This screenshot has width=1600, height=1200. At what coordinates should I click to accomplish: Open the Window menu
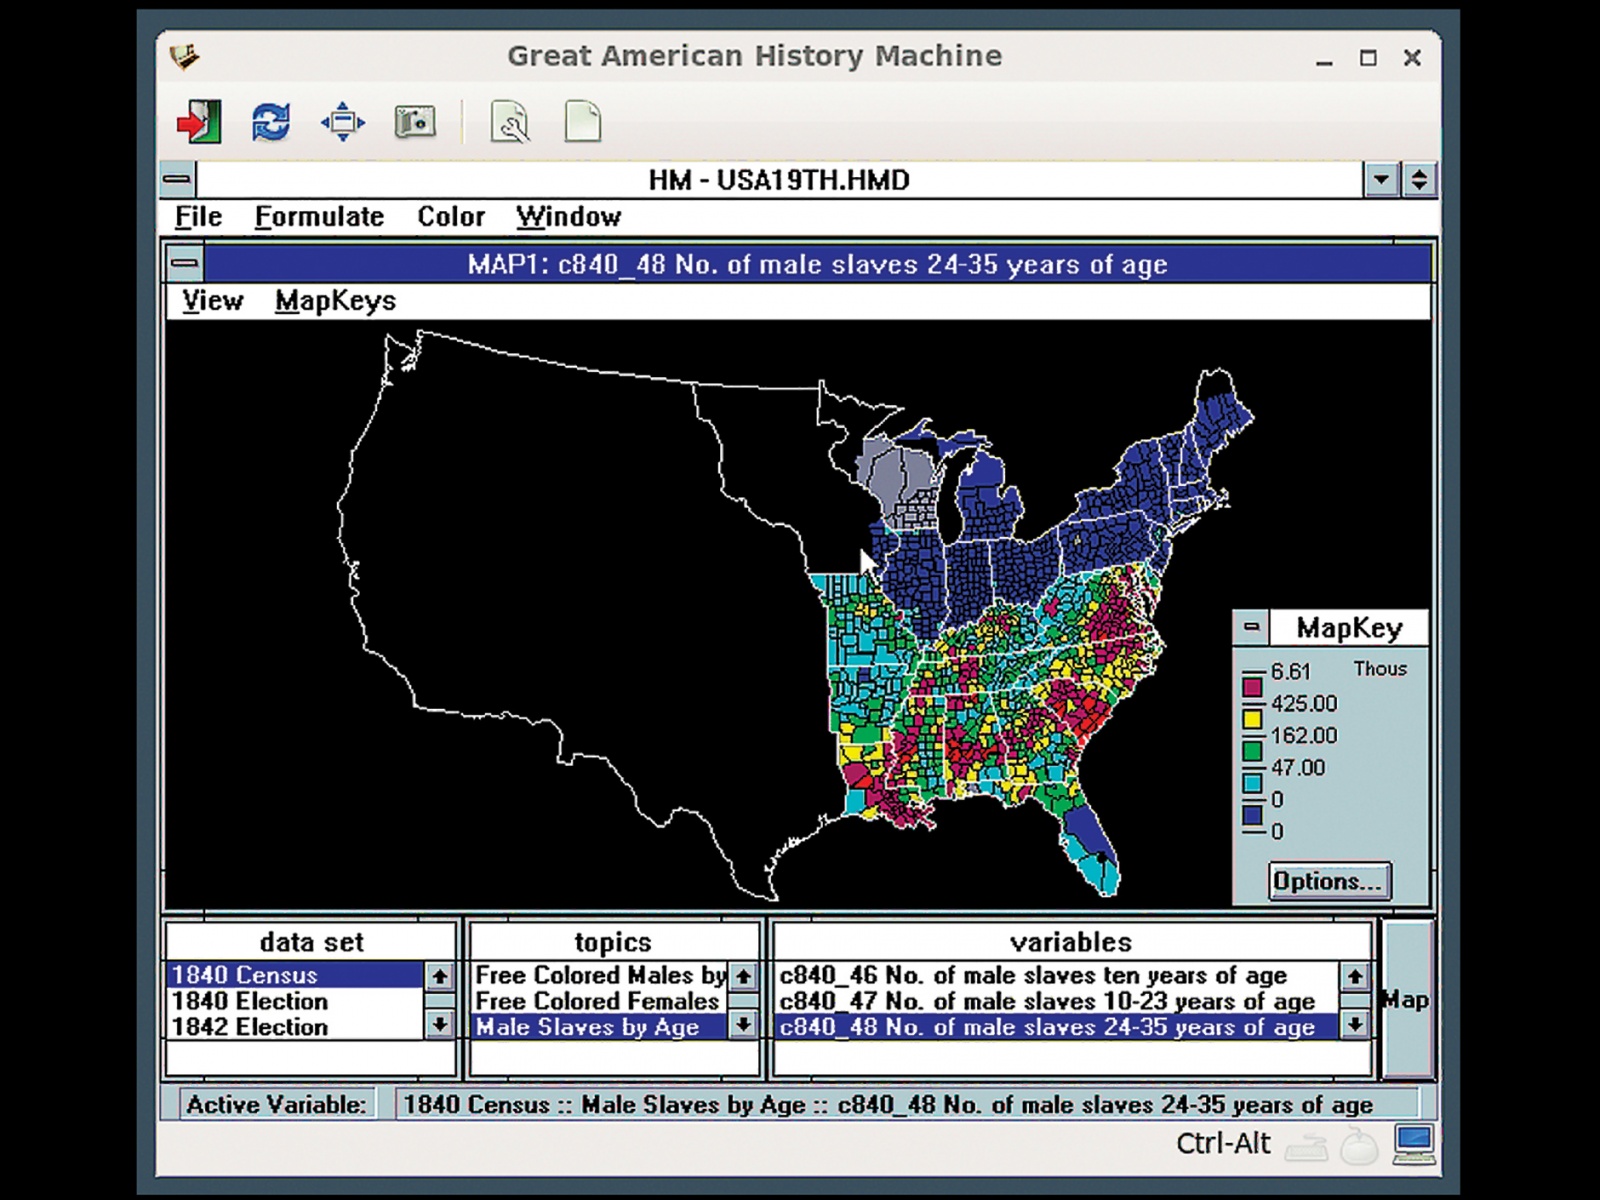click(x=568, y=217)
